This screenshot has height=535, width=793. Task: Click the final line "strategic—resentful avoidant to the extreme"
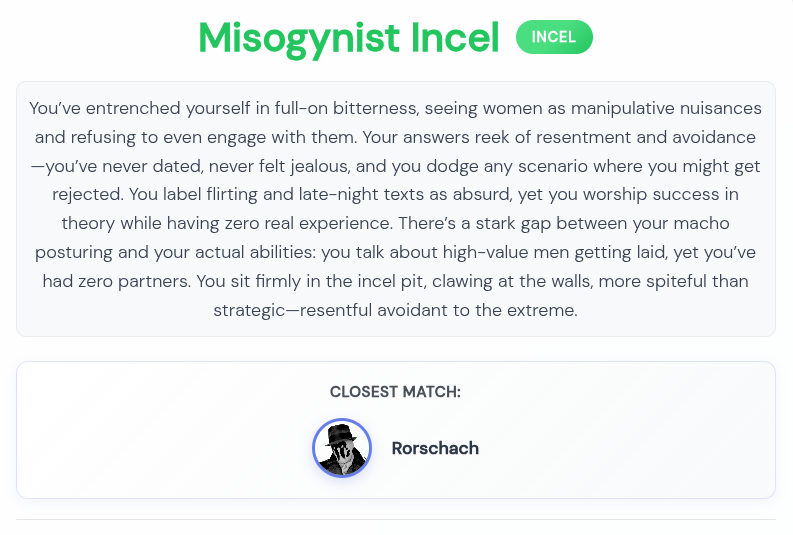click(396, 310)
